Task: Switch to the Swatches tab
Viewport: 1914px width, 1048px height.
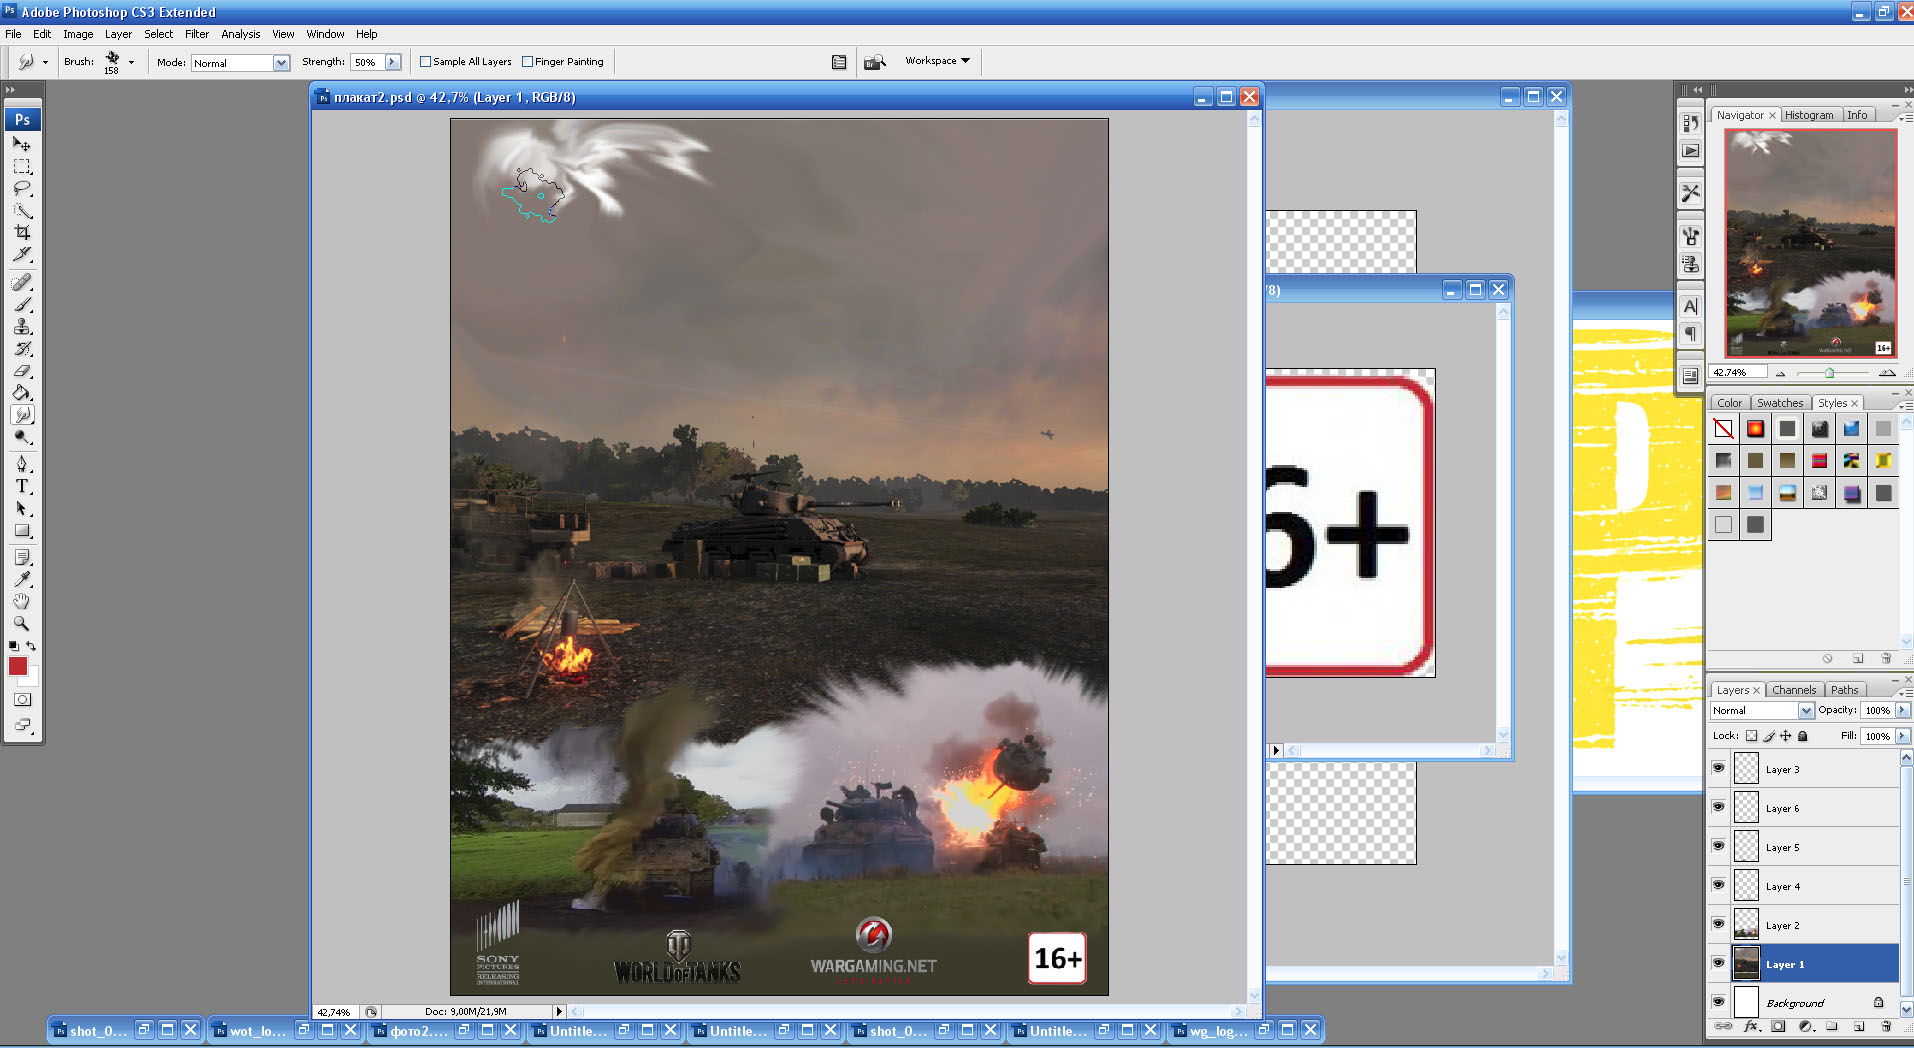Action: [1780, 403]
